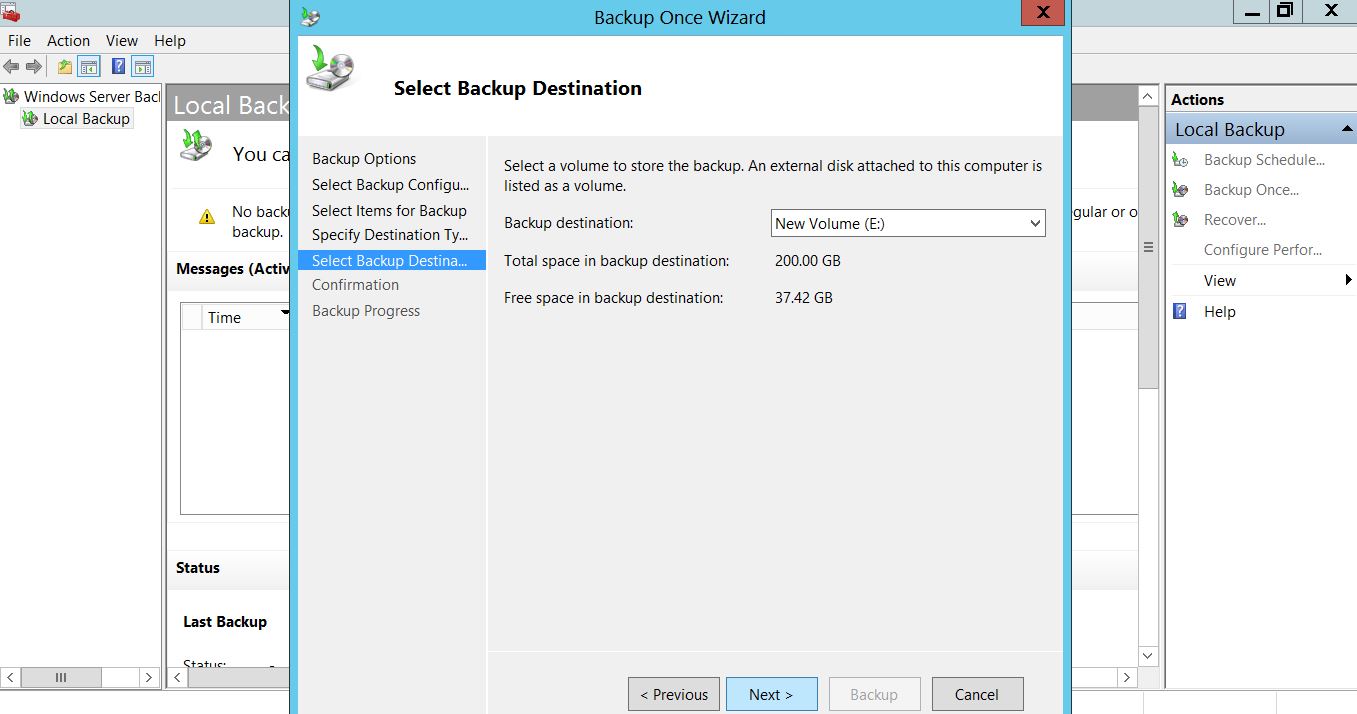Toggle the Show/Hide Console Tree toolbar icon
The width and height of the screenshot is (1357, 714).
(x=89, y=67)
